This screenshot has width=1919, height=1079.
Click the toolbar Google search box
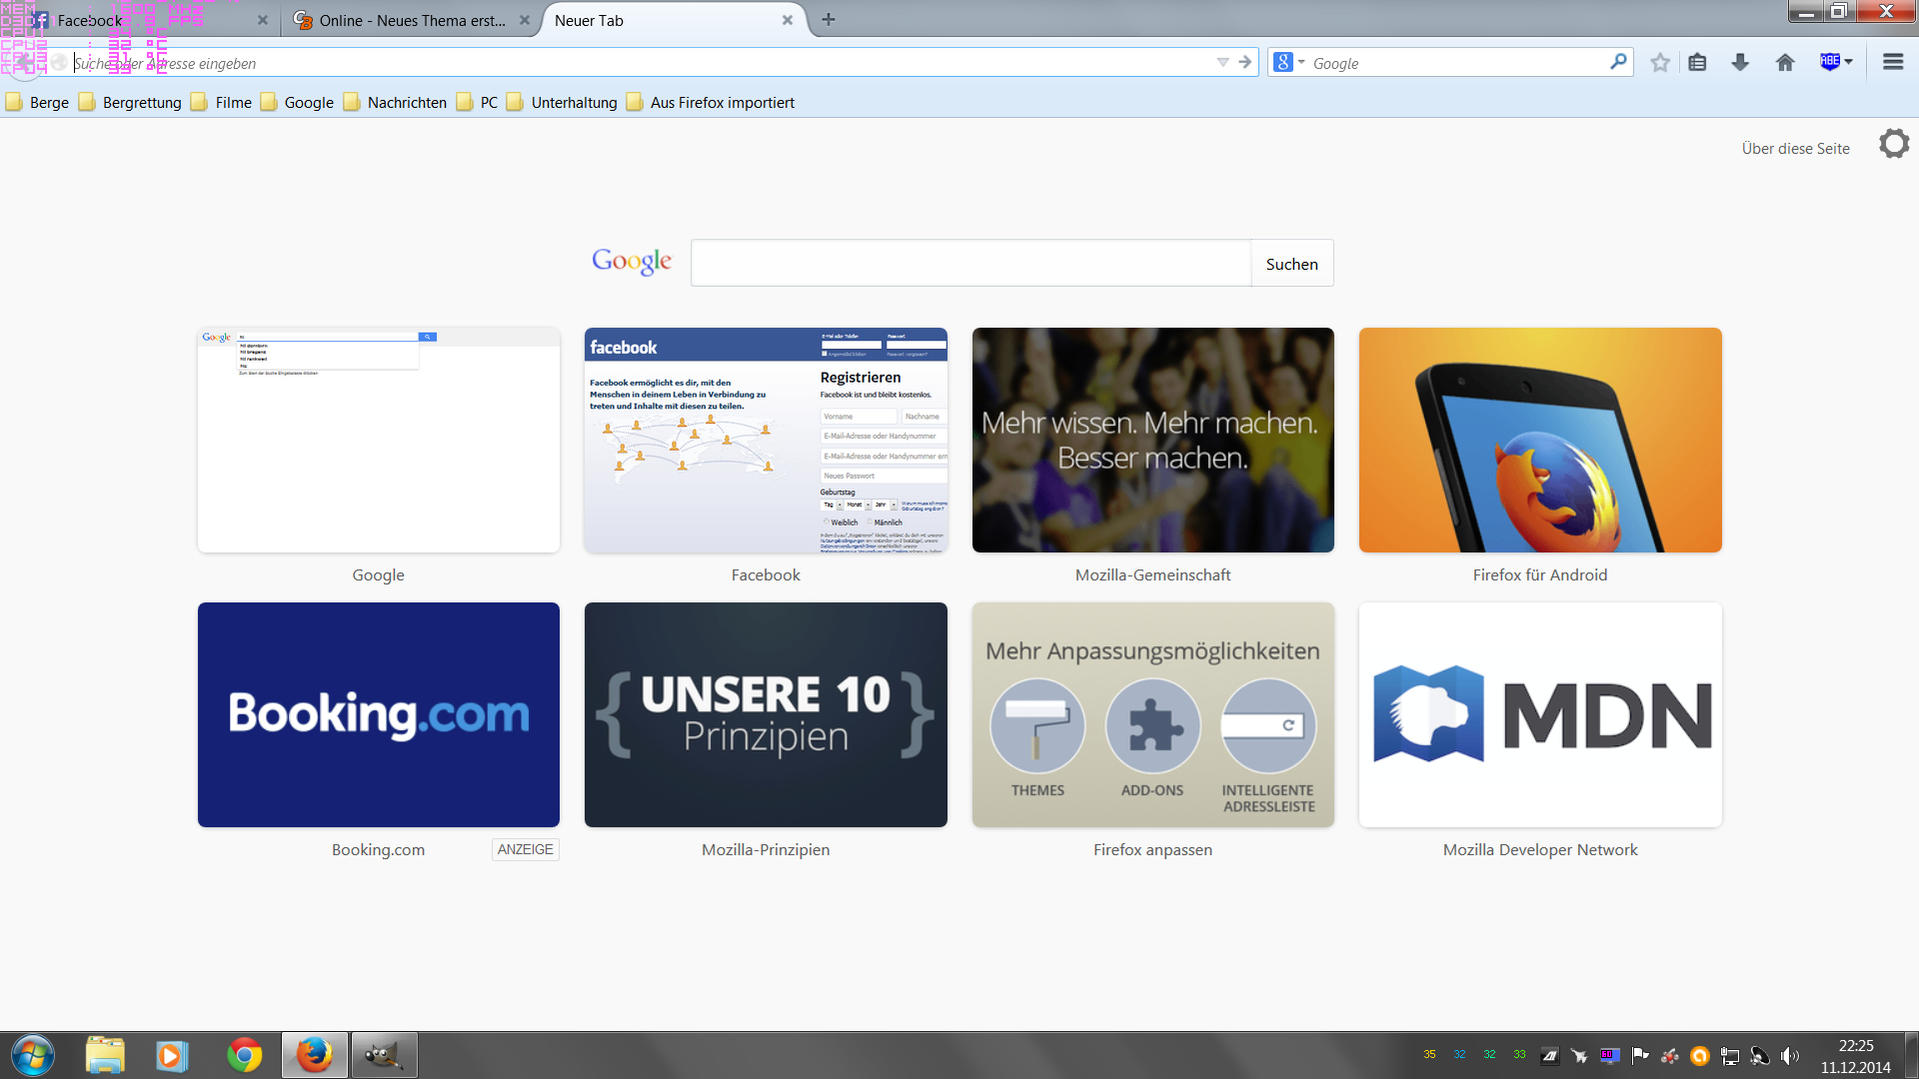[1455, 63]
